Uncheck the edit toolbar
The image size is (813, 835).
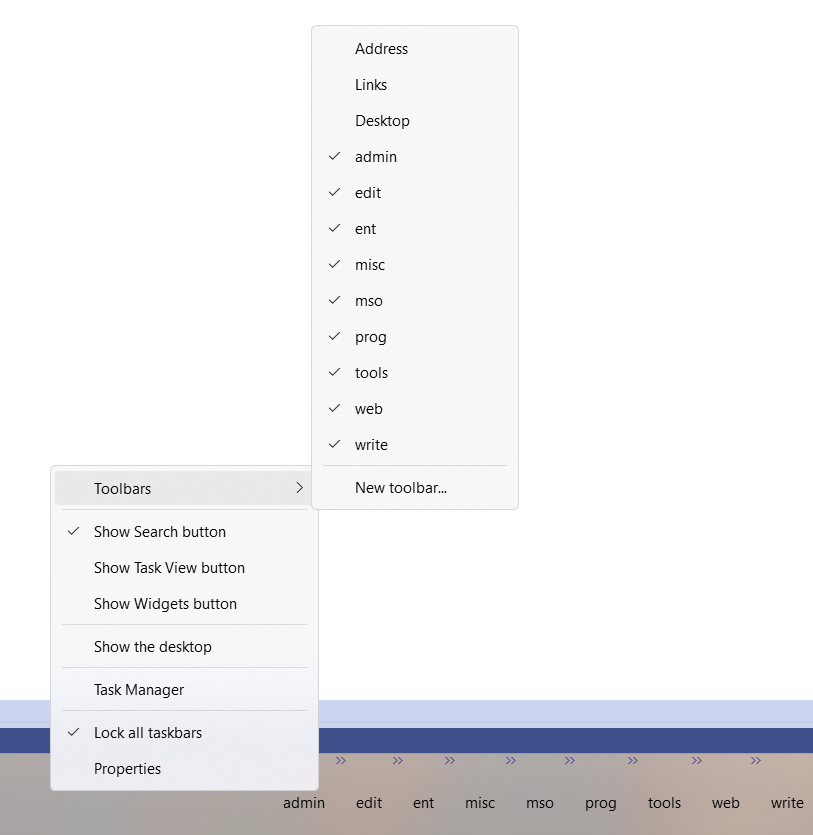(415, 193)
